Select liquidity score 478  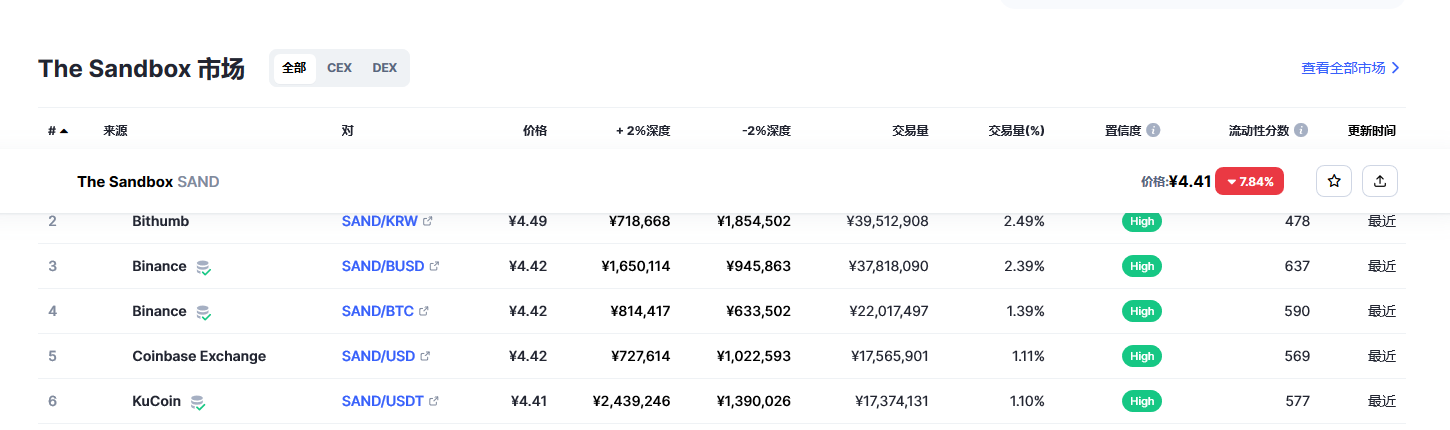(1297, 221)
